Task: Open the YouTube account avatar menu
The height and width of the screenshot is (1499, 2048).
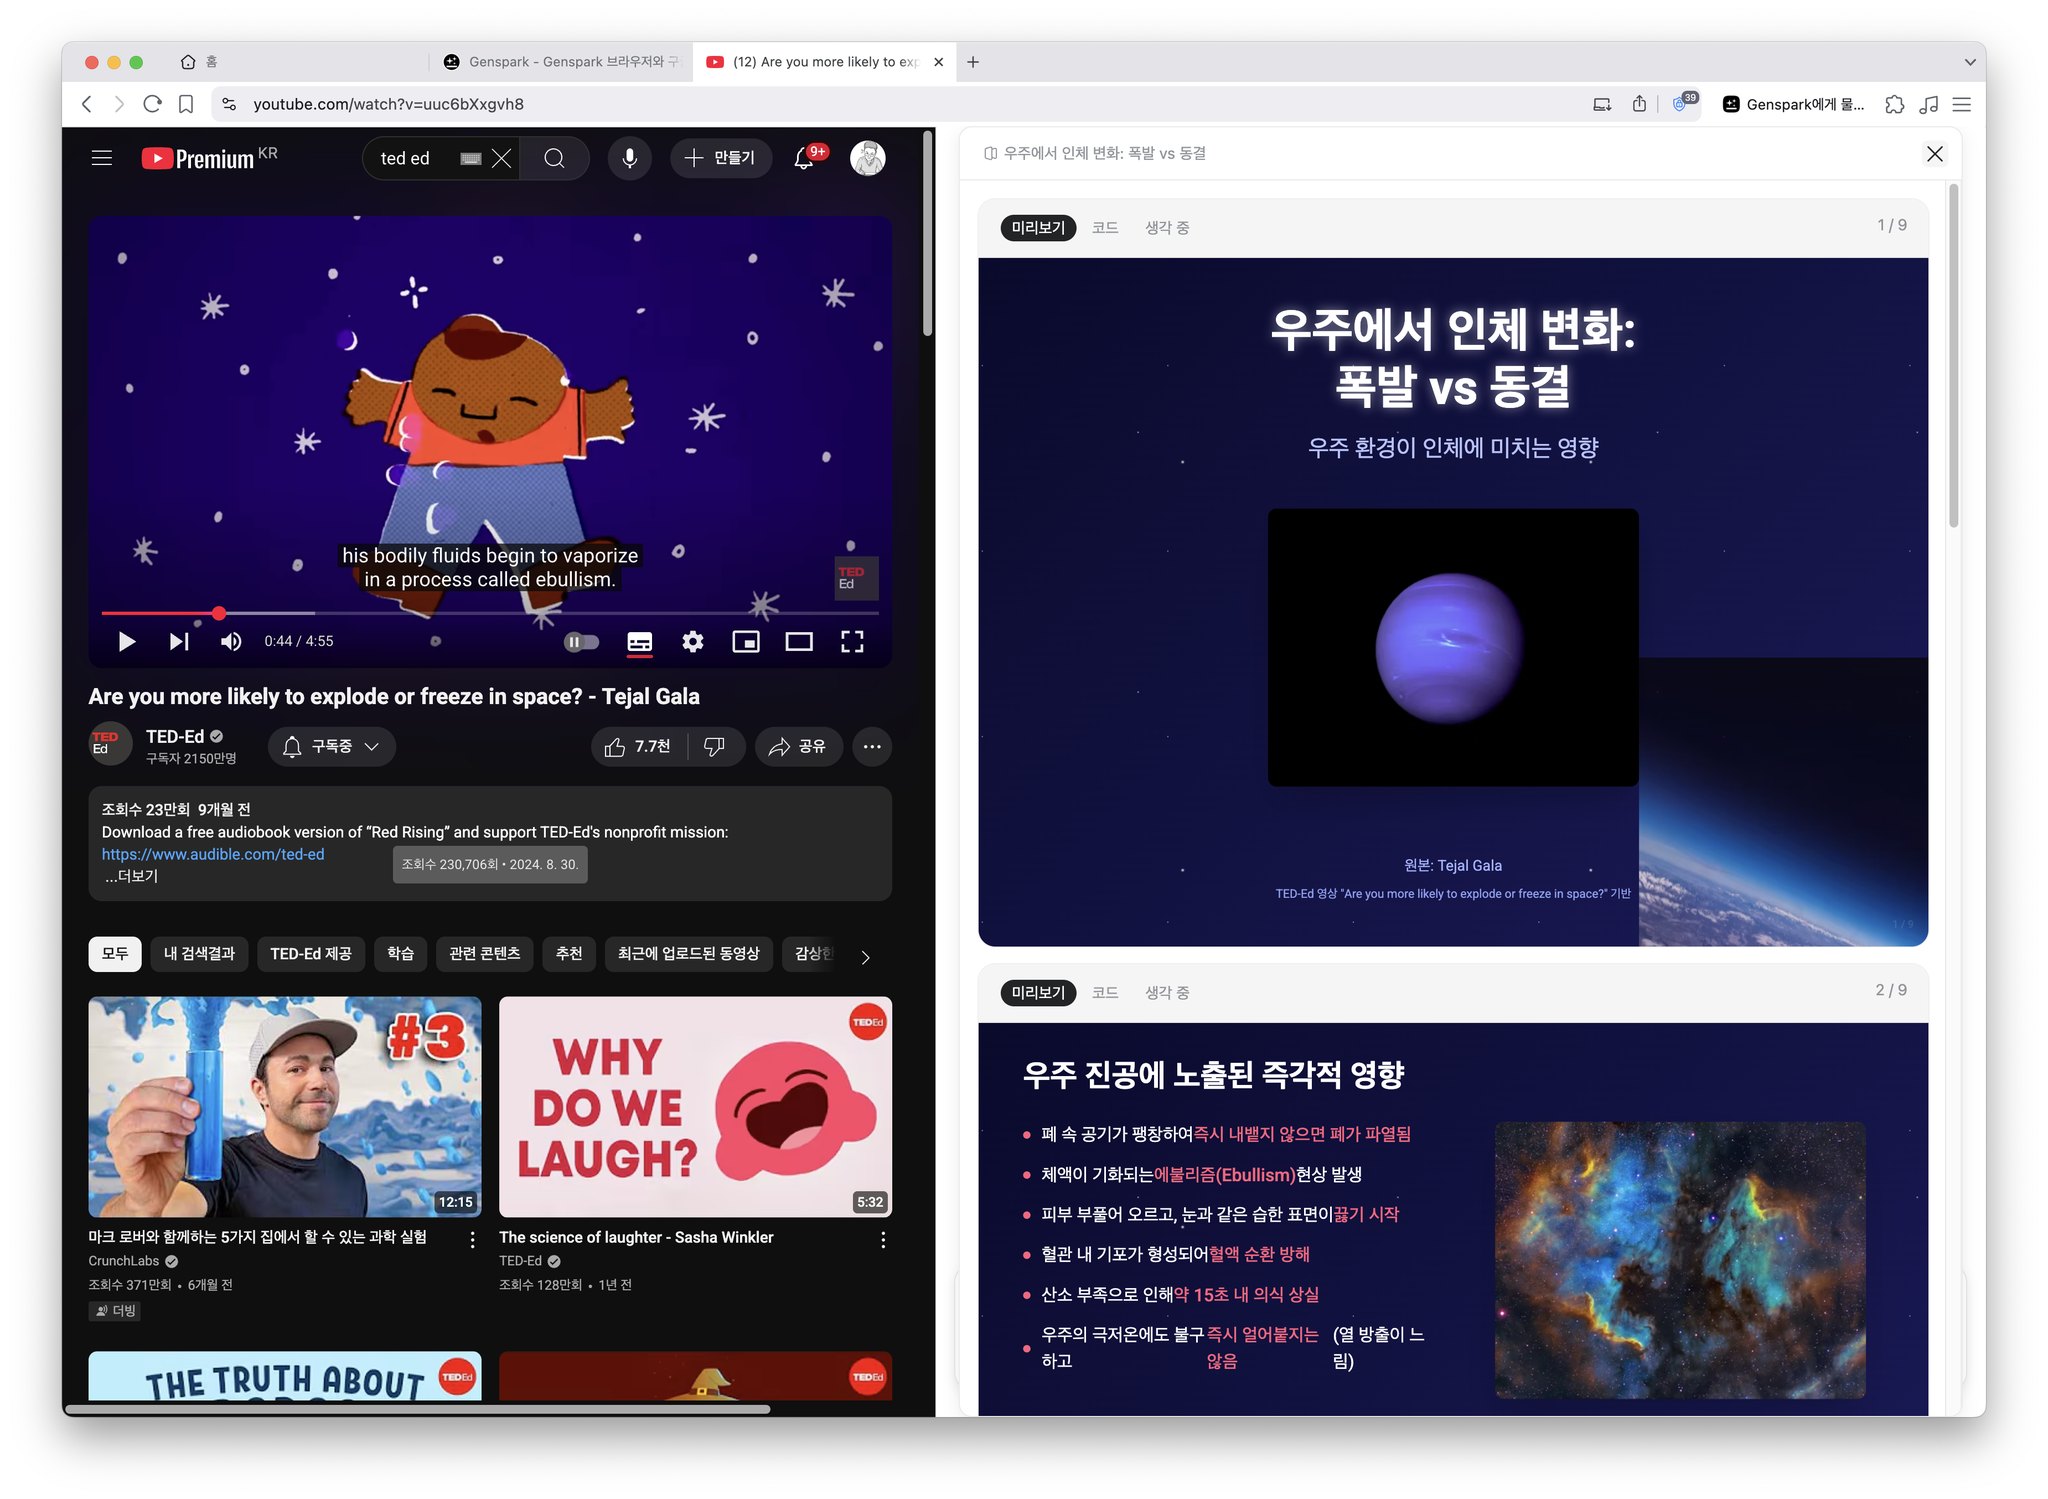Action: tap(868, 158)
